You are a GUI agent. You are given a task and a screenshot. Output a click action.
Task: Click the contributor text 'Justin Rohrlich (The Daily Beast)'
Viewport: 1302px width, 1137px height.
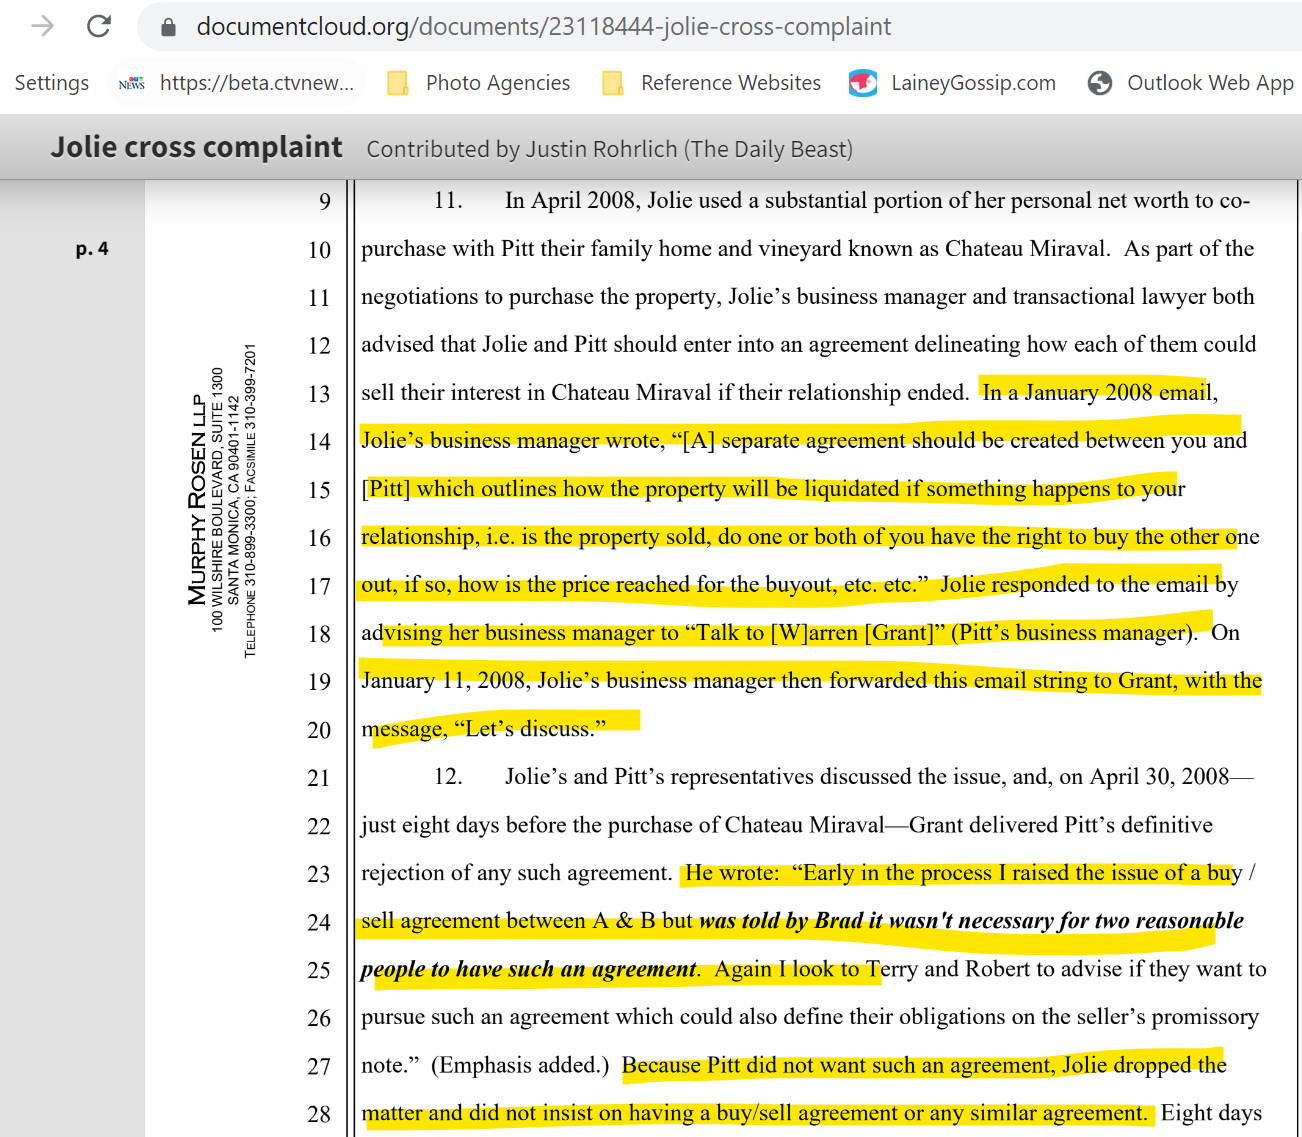click(689, 149)
